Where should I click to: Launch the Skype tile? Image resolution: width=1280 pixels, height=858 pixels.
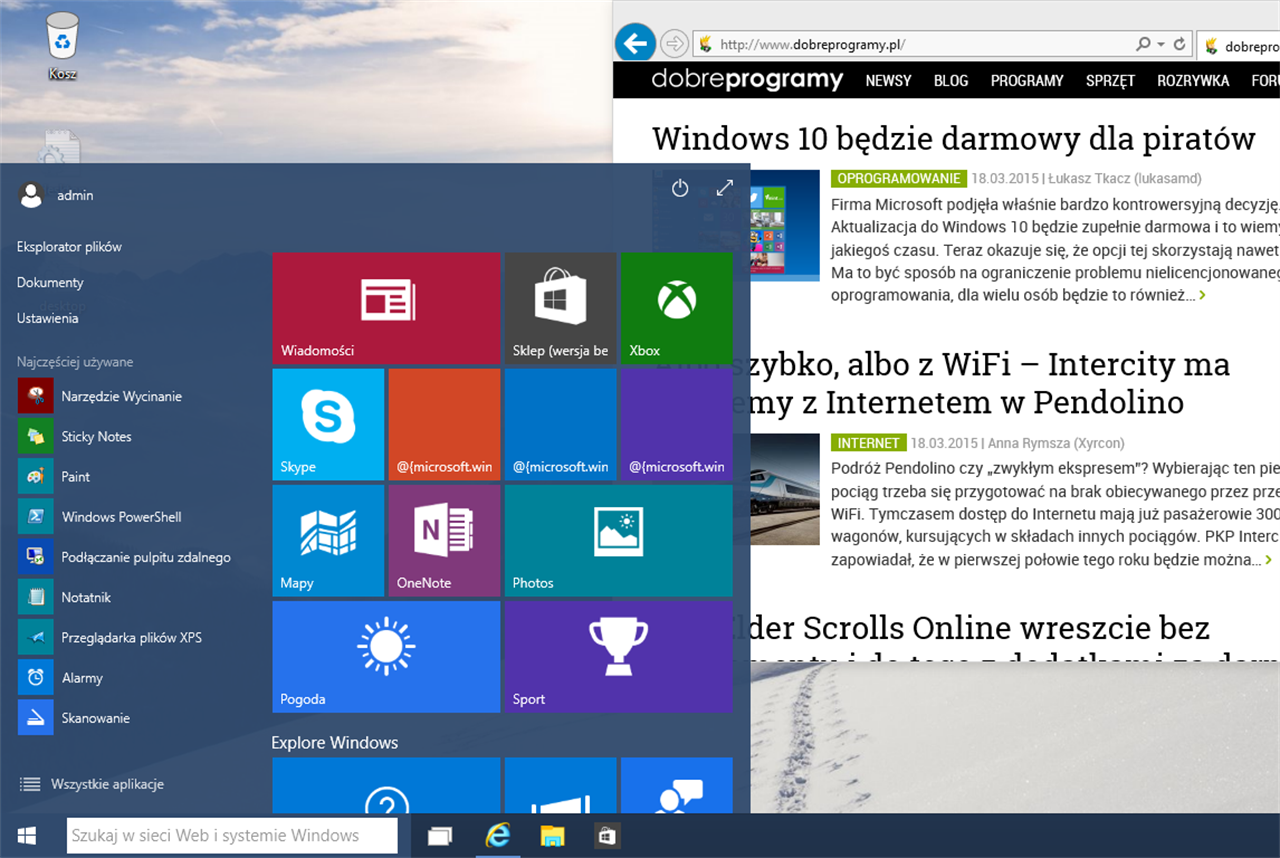point(328,424)
